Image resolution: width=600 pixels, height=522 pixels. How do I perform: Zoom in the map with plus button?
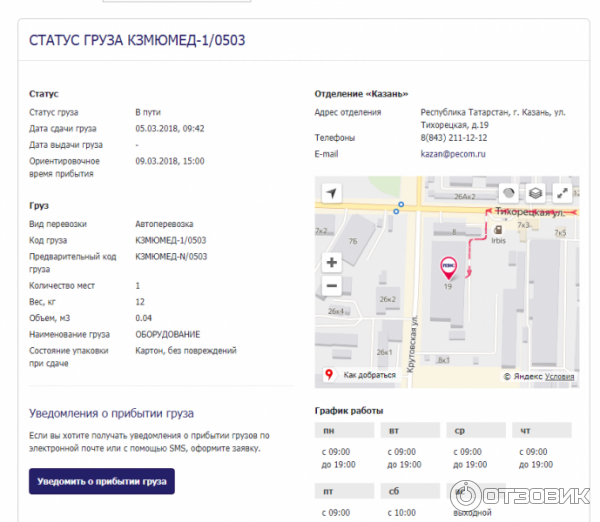coord(331,262)
